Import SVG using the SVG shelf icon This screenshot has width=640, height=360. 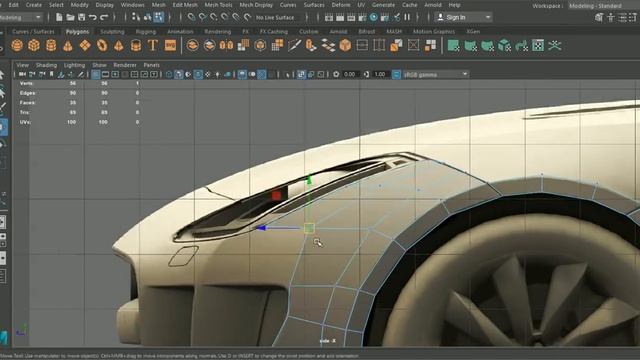pyautogui.click(x=170, y=45)
